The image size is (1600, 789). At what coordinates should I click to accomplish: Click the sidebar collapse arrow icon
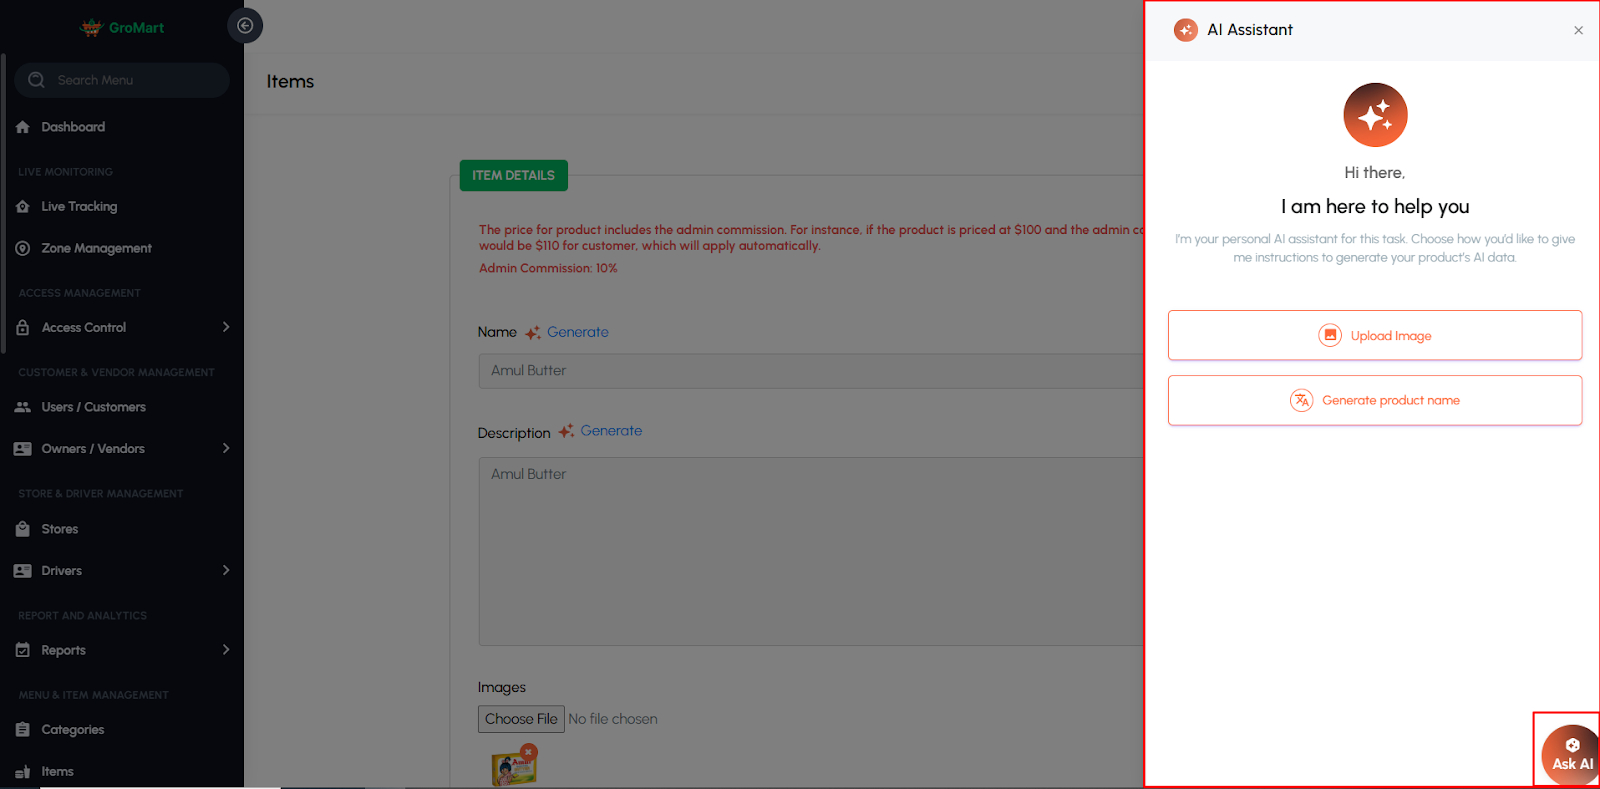[x=245, y=26]
